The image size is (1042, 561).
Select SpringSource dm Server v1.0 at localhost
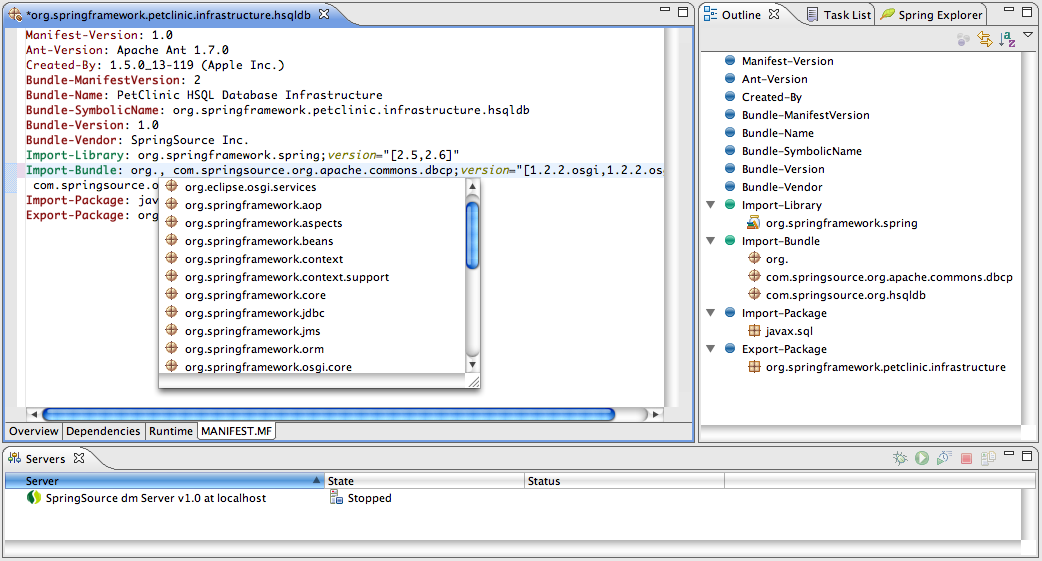156,498
